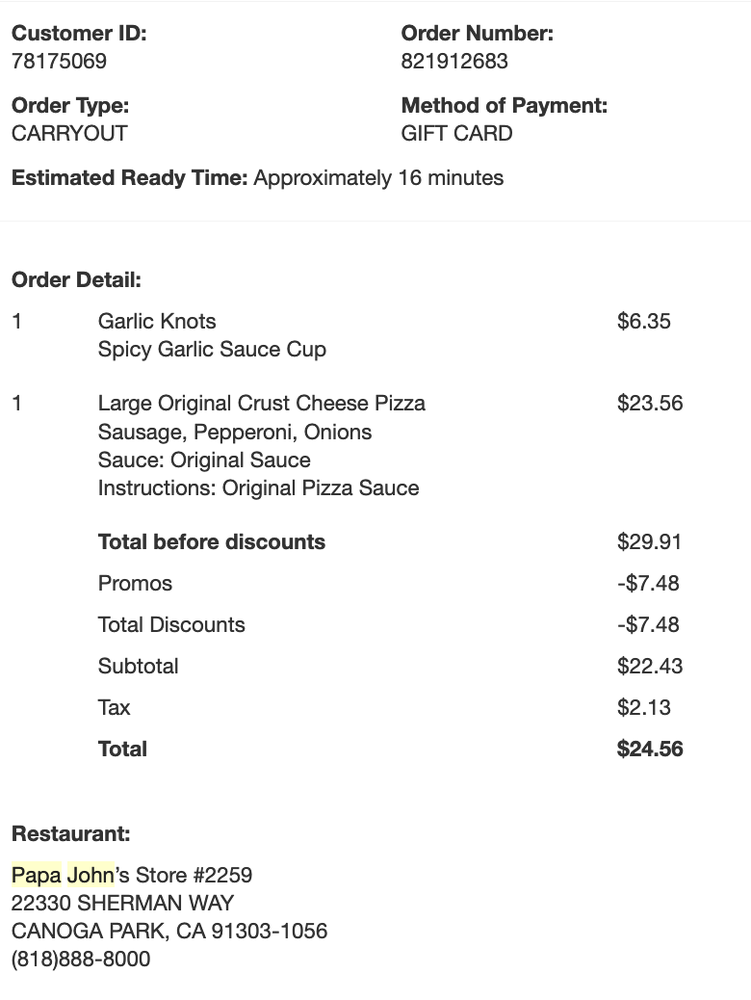751x1000 pixels.
Task: Click the Total before discounts amount $29.91
Action: click(x=649, y=542)
